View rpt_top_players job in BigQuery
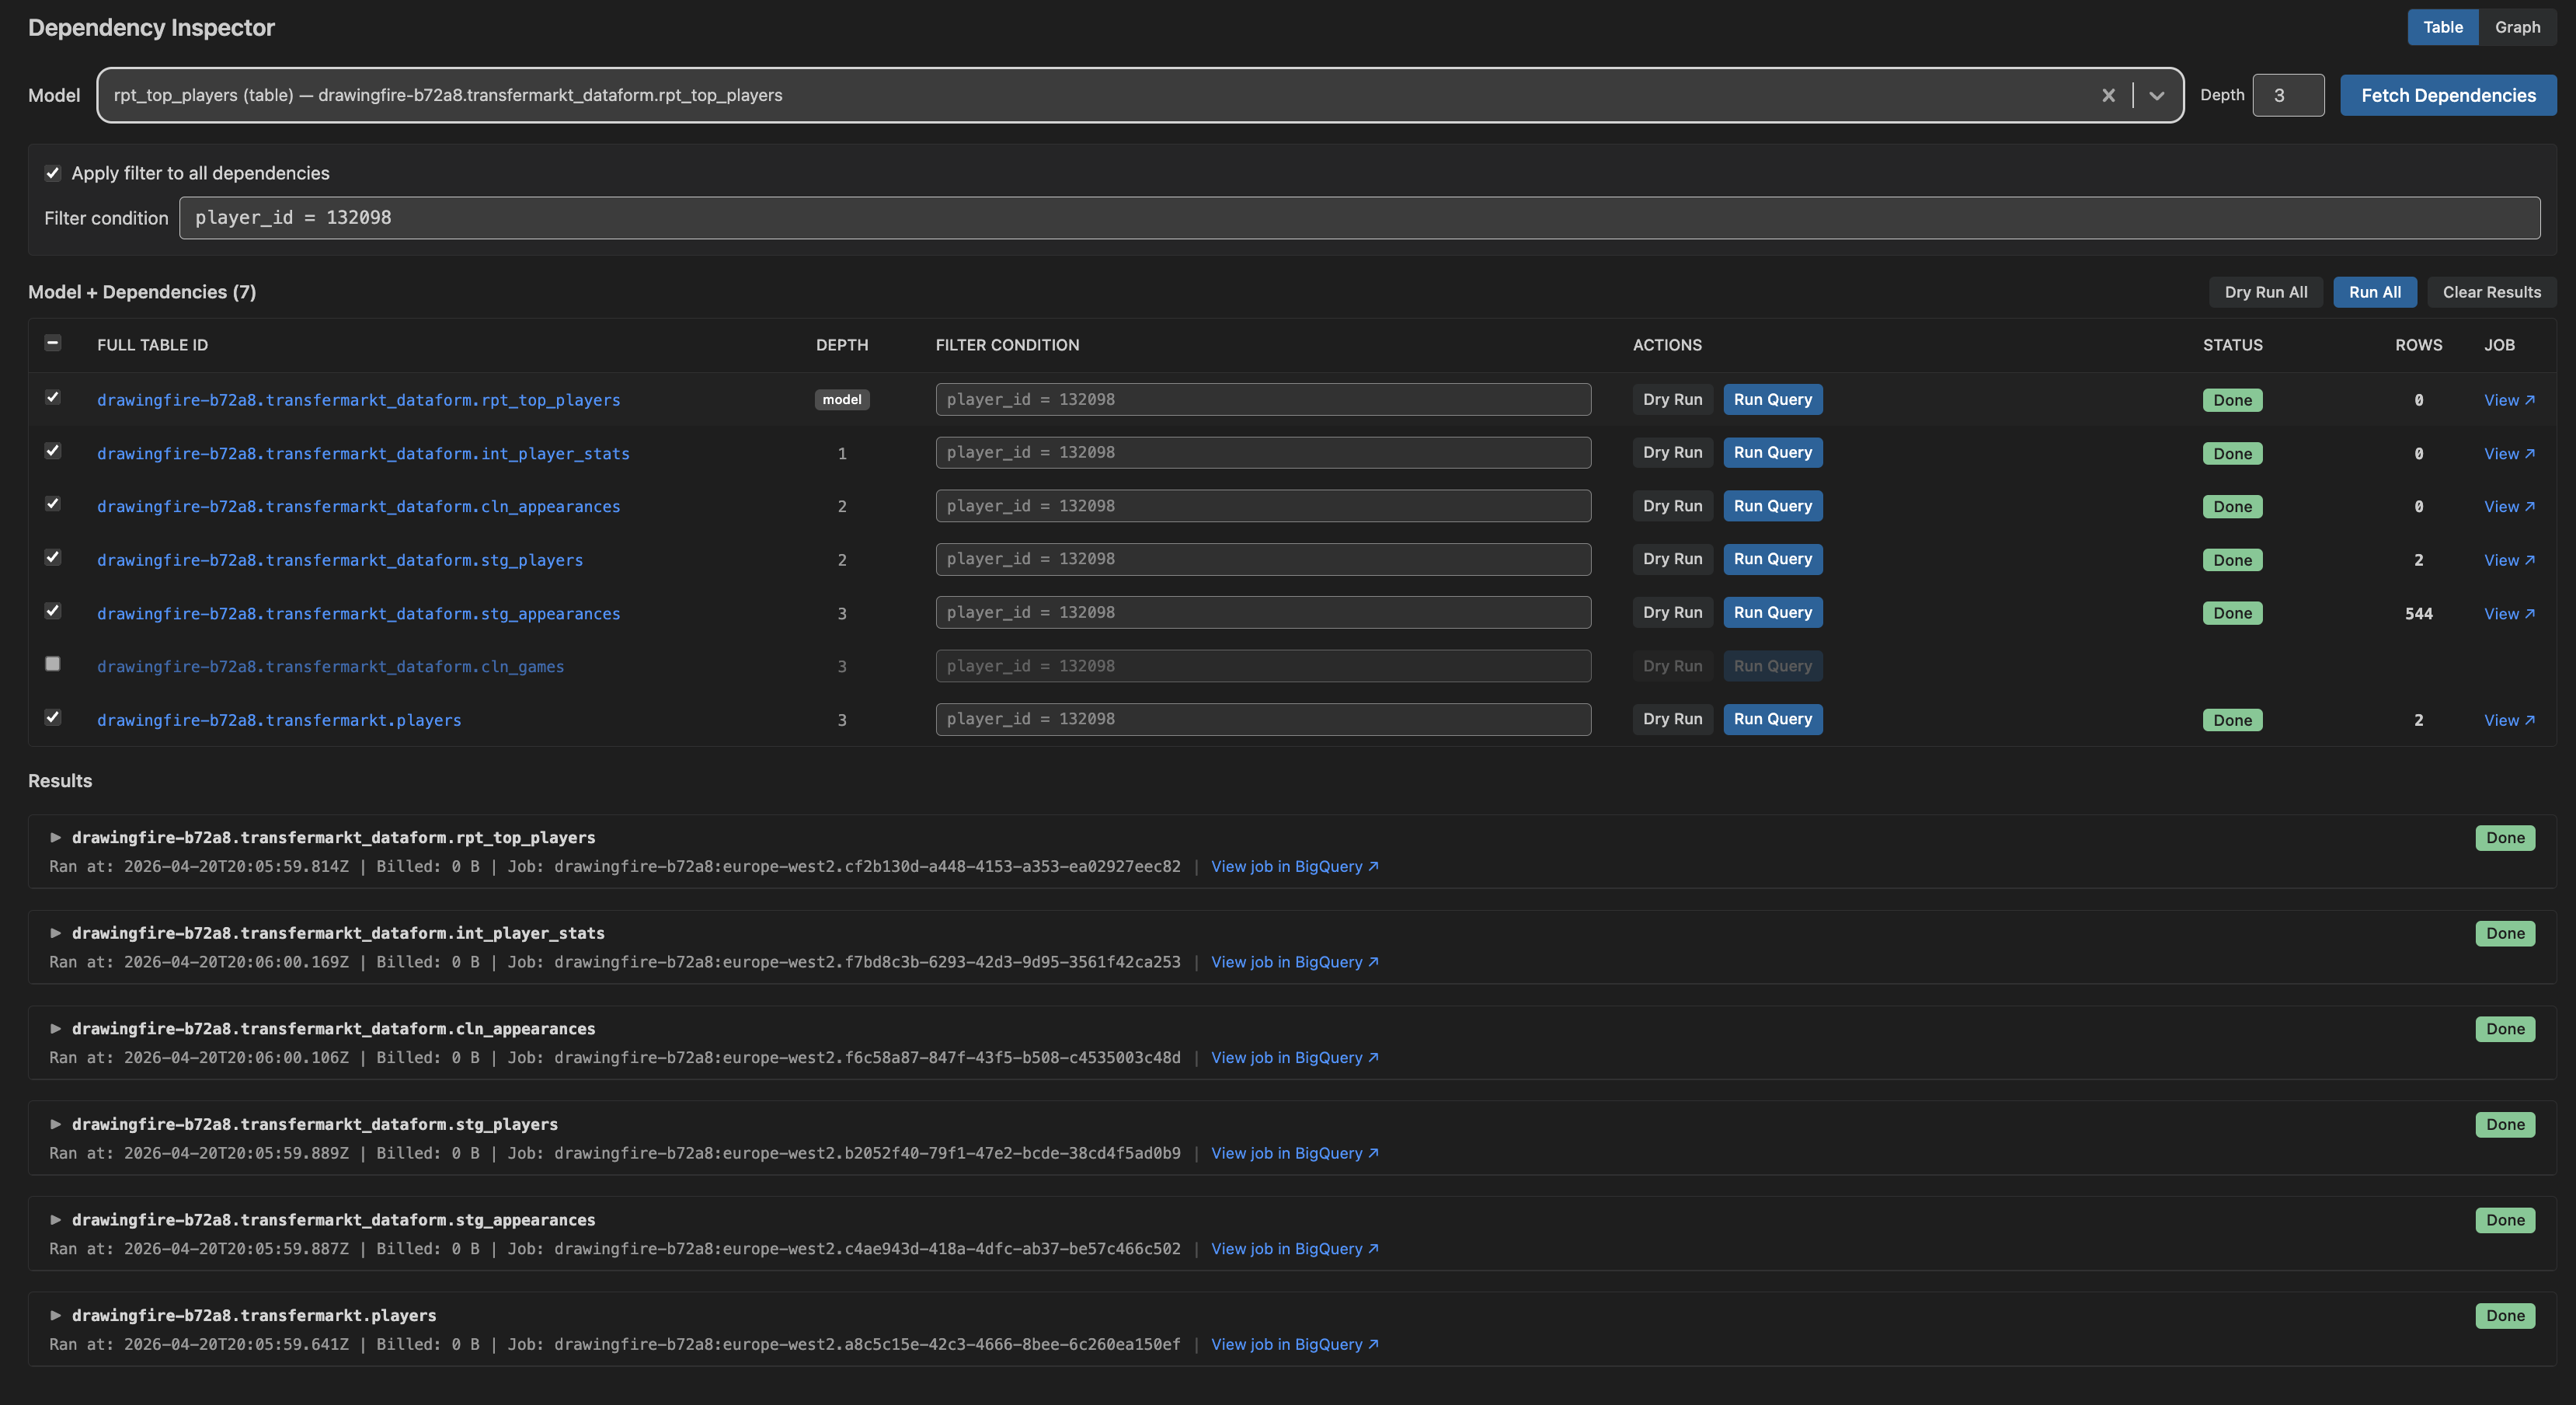Viewport: 2576px width, 1405px height. 1295,866
